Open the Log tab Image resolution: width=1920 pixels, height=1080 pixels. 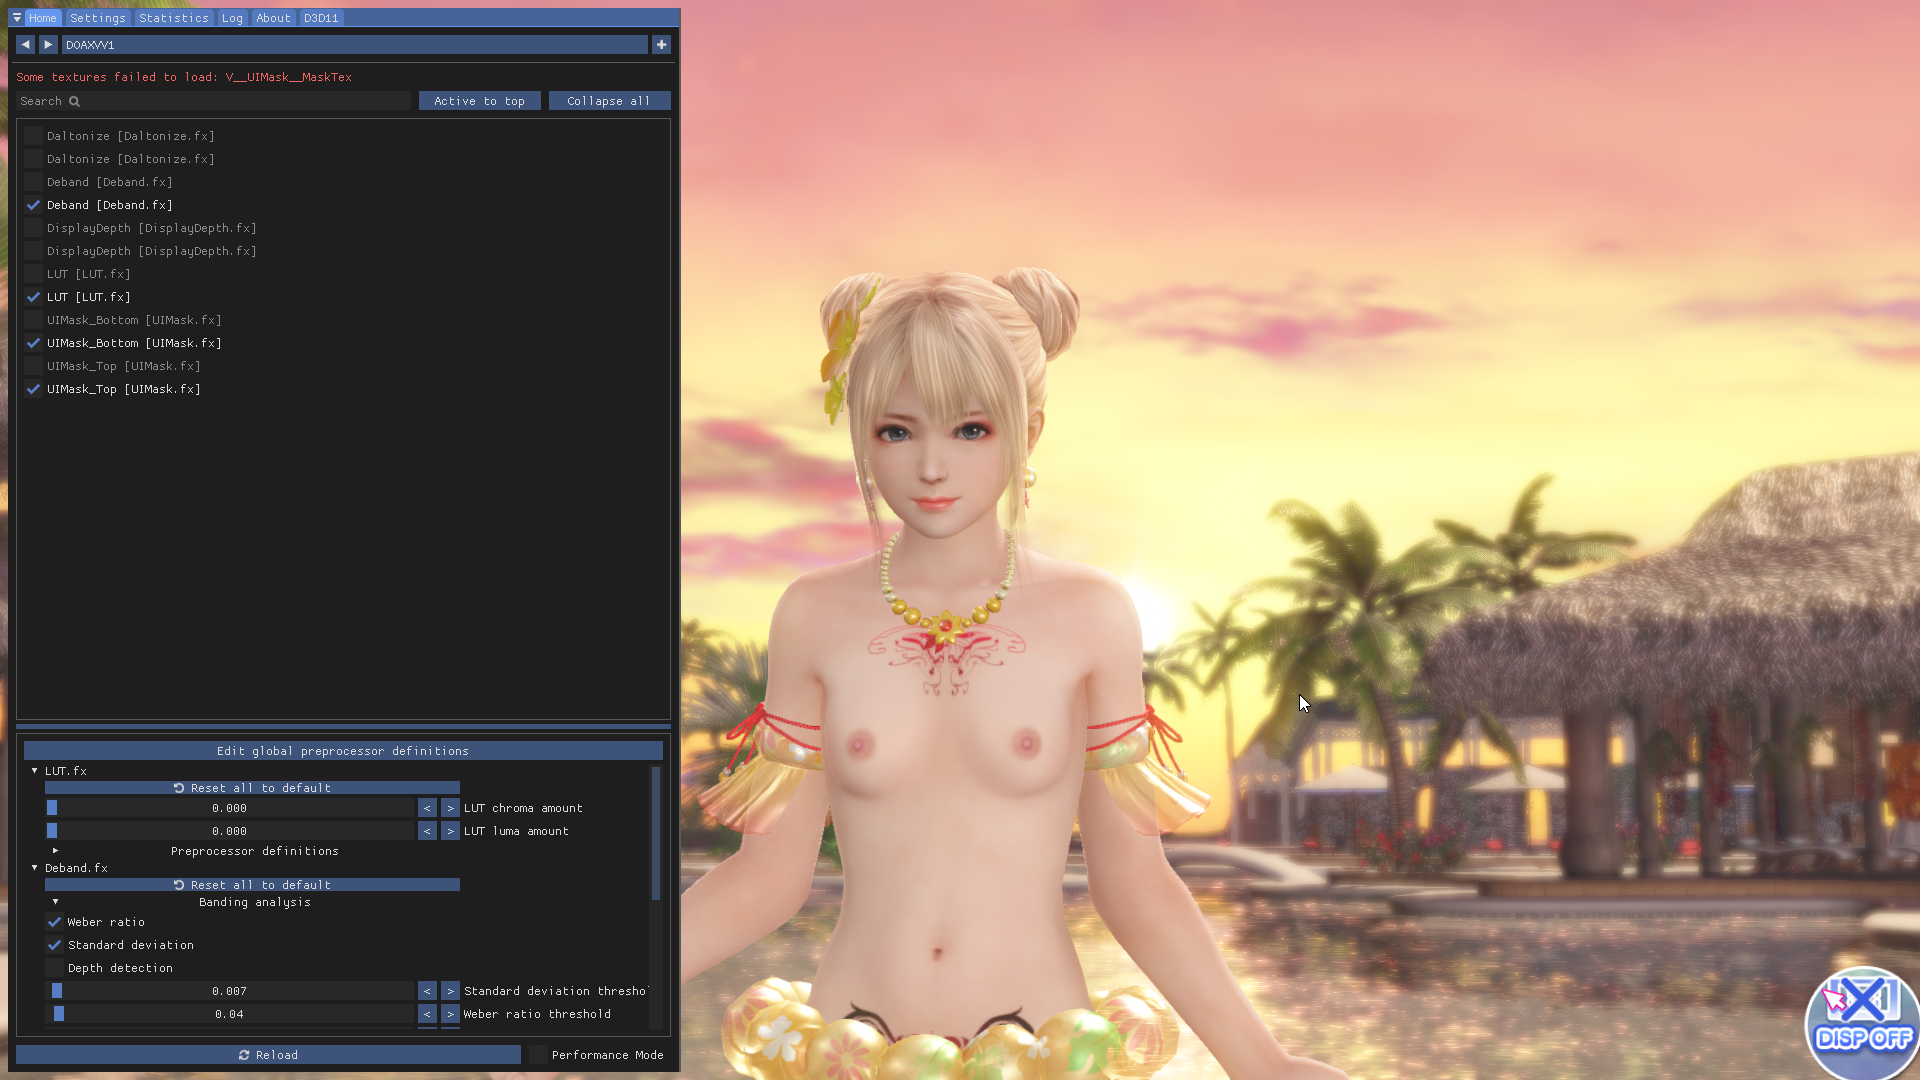[x=232, y=18]
